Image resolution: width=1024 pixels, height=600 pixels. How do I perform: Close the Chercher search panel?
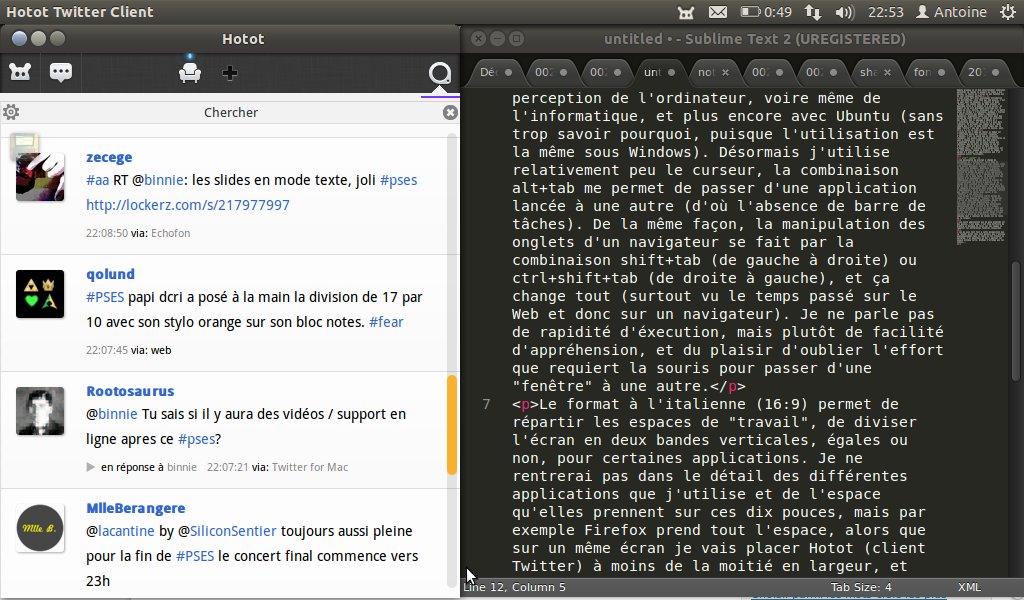click(x=450, y=112)
